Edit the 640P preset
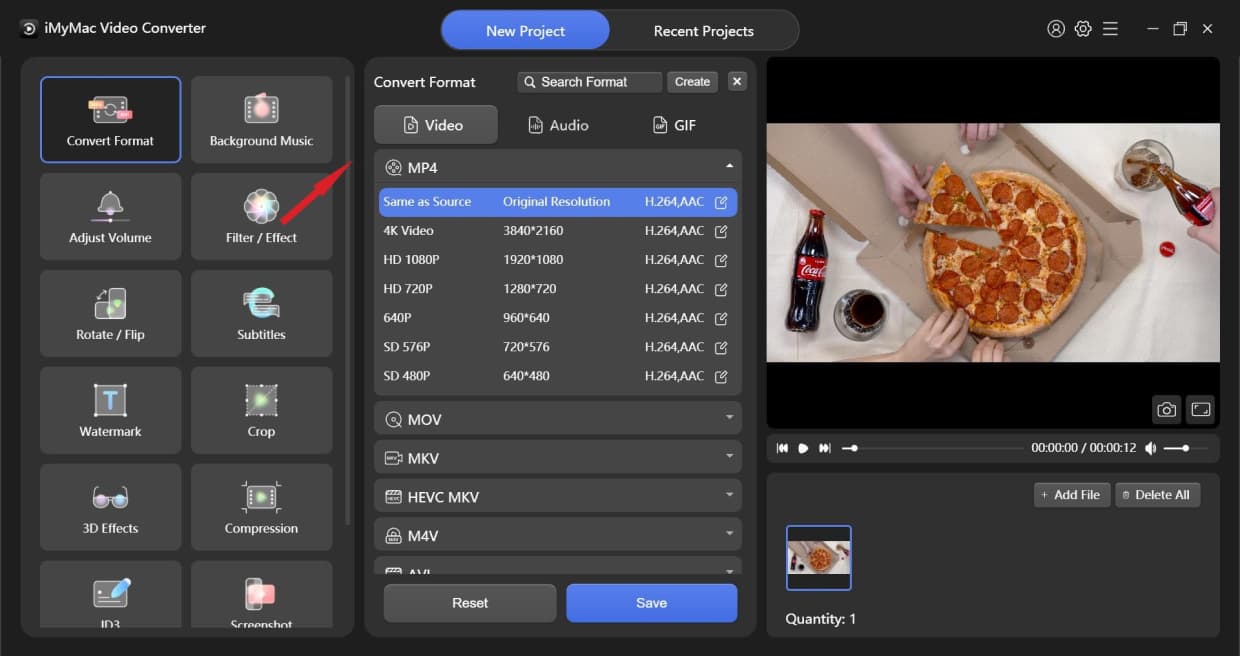The height and width of the screenshot is (656, 1240). click(x=721, y=318)
